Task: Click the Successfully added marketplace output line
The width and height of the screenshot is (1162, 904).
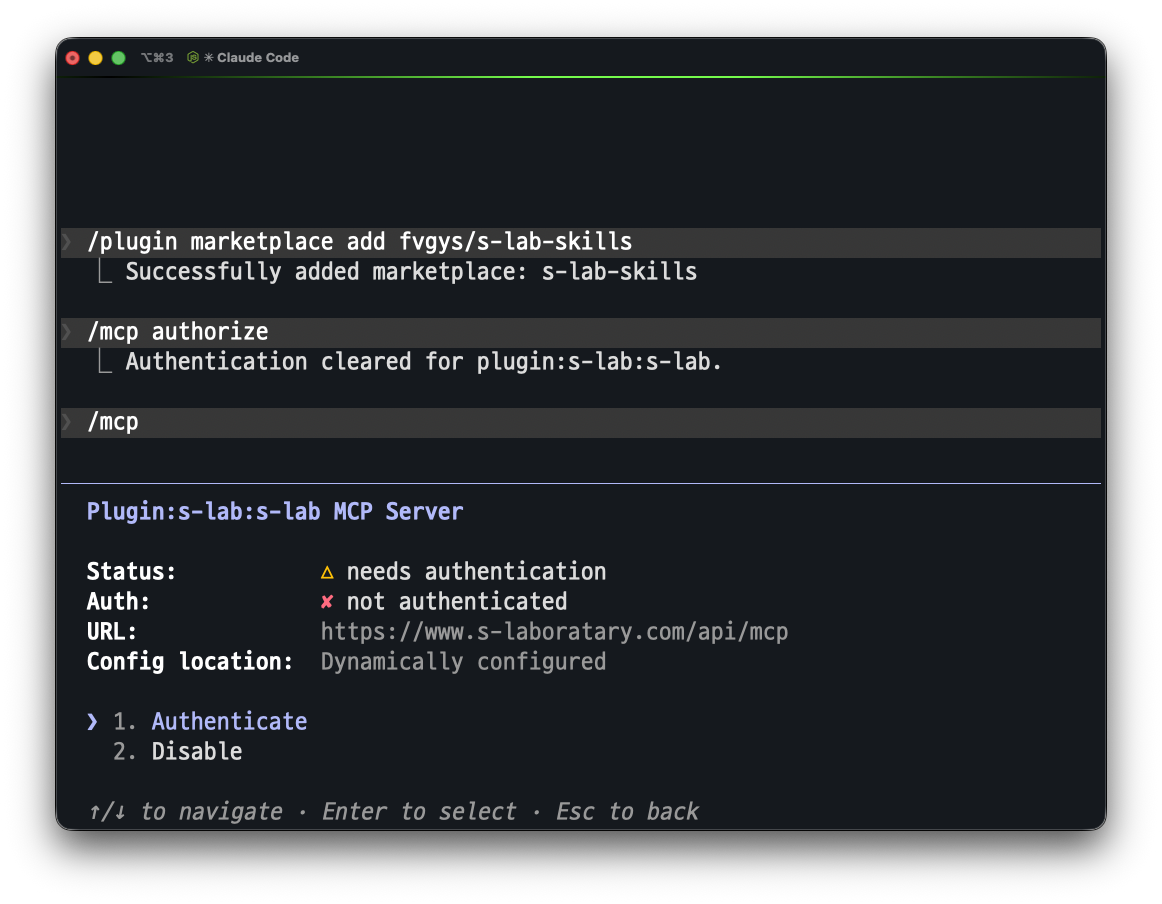Action: pyautogui.click(x=411, y=271)
